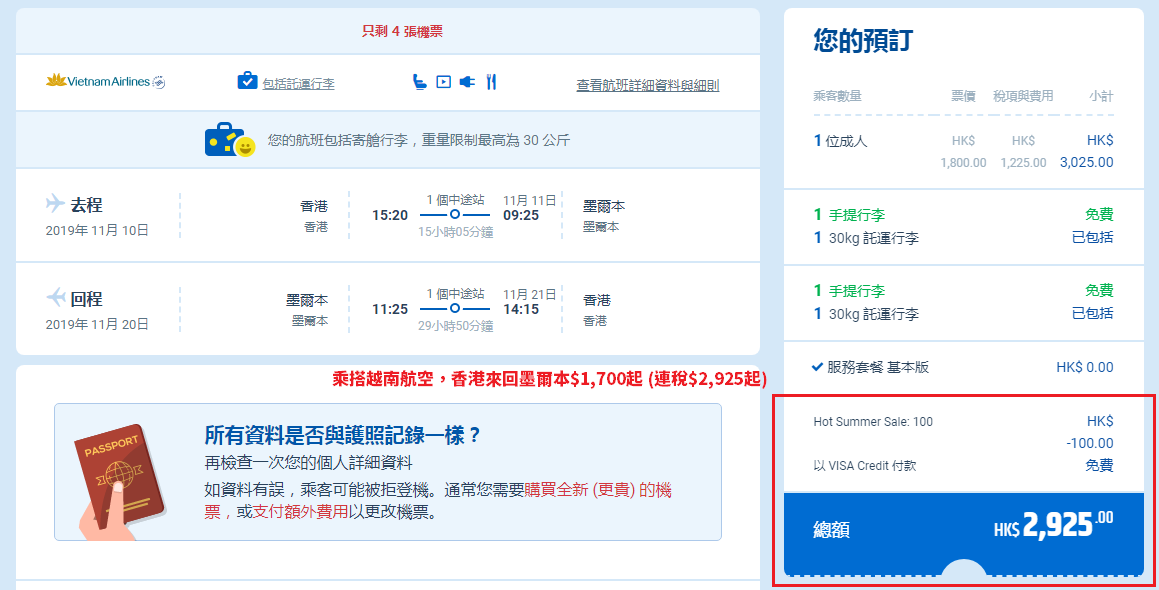Click the power outlet amenity icon
1159x590 pixels.
[467, 82]
